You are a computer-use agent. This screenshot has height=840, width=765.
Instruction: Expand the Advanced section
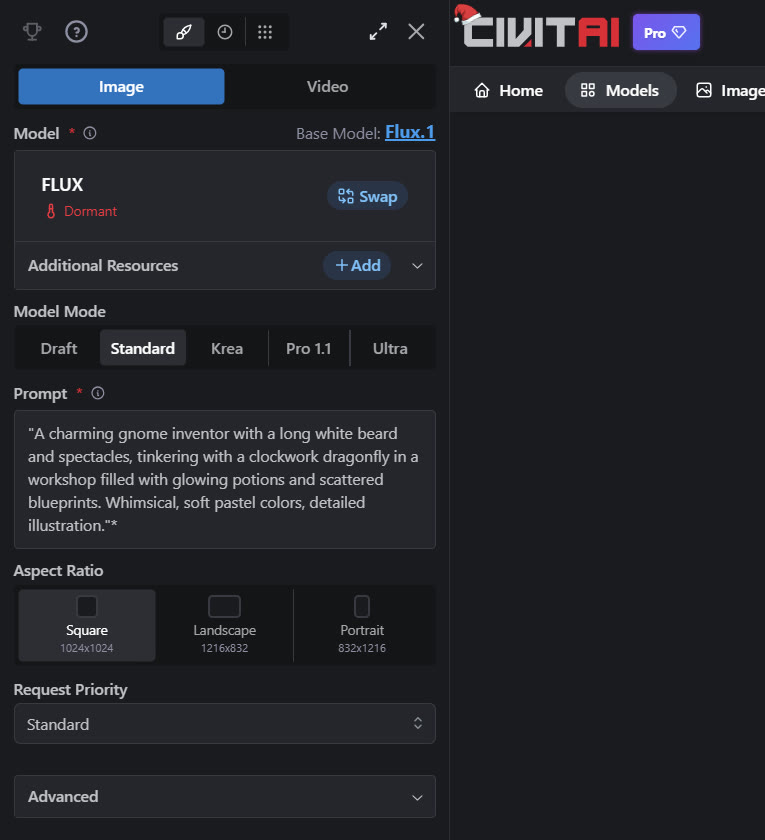225,797
